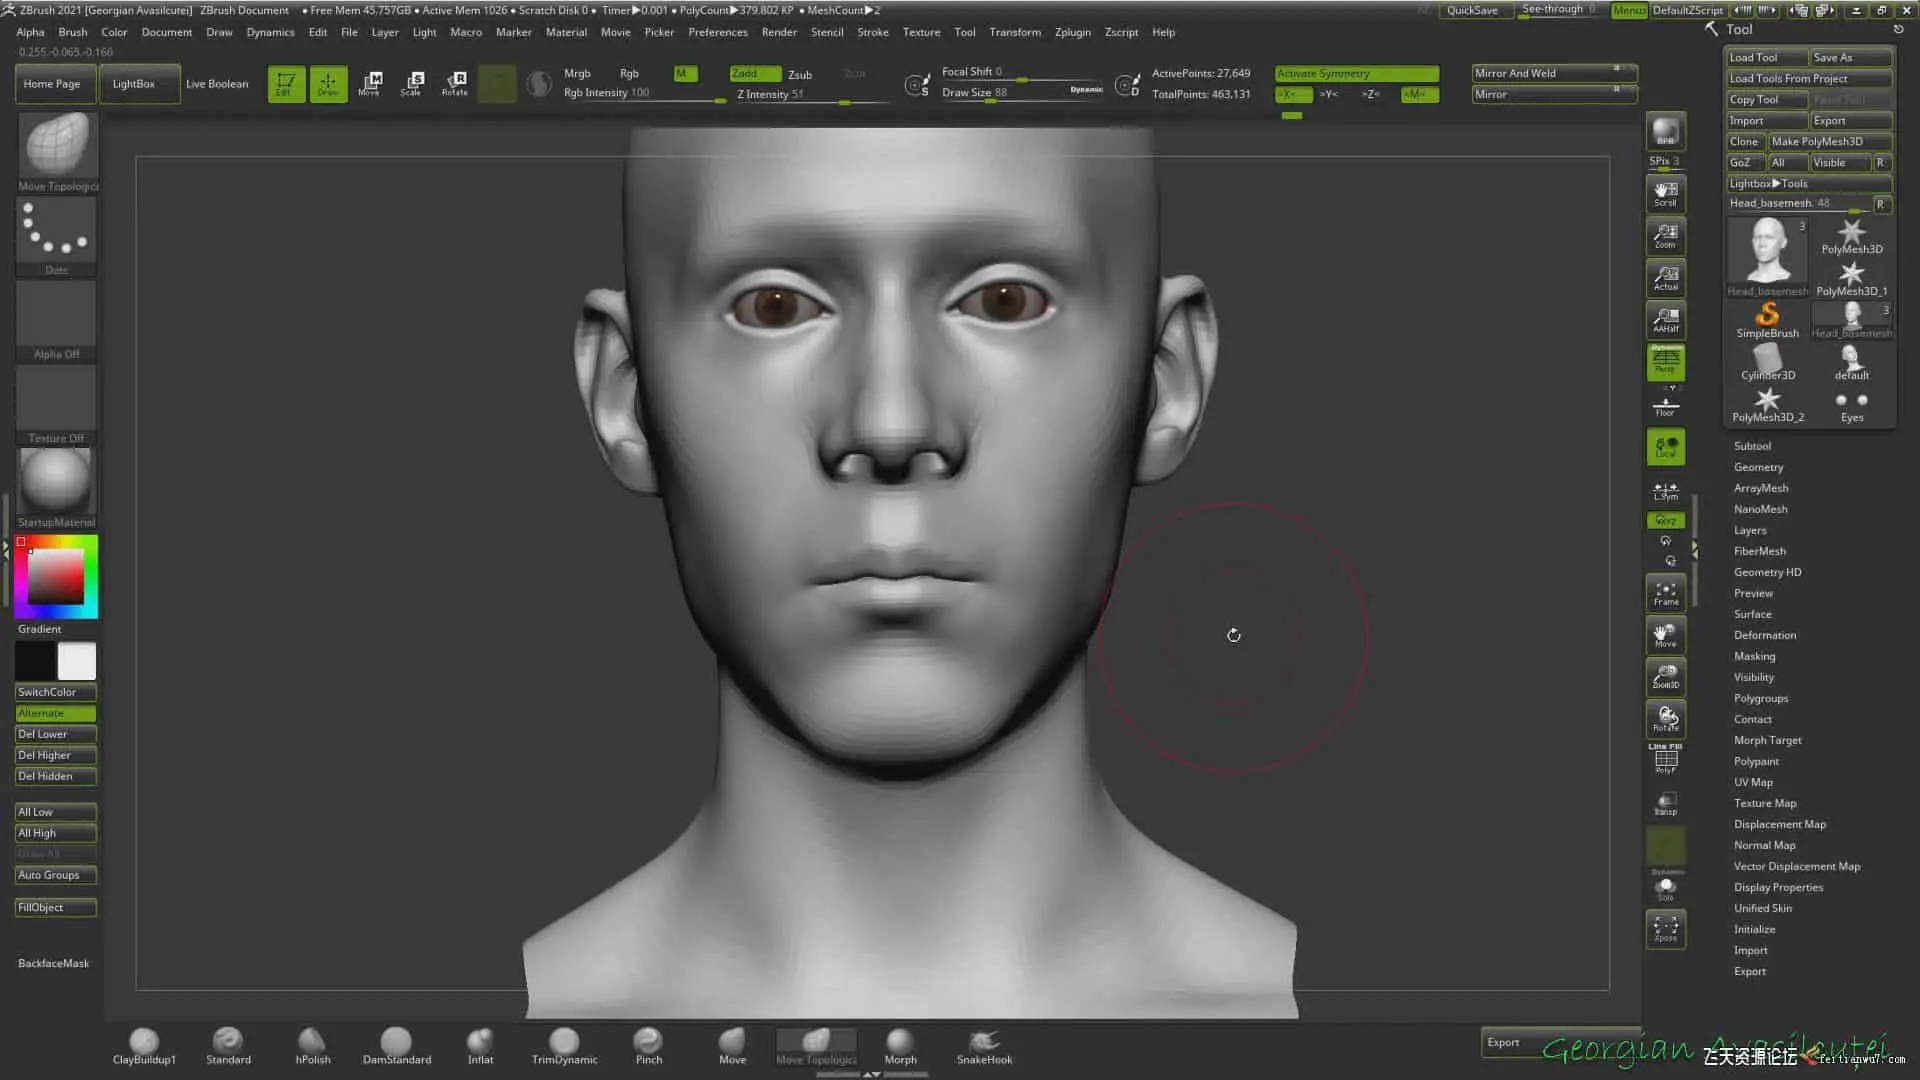Toggle the Alternate color option
This screenshot has height=1080, width=1920.
(56, 713)
